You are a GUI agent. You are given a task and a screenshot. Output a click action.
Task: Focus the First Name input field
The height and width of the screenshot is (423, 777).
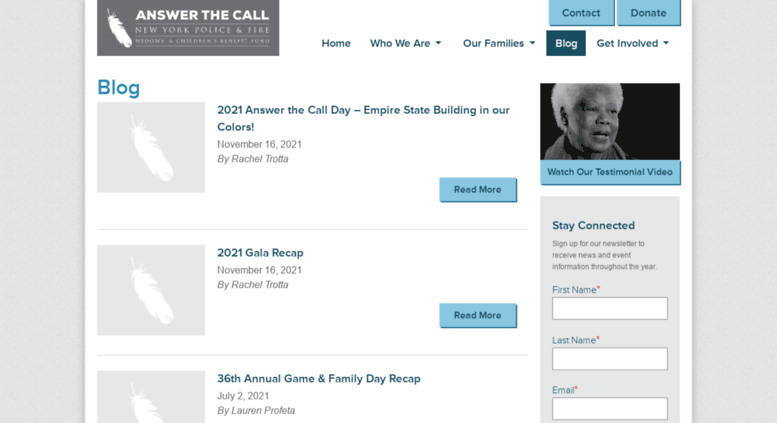click(610, 309)
